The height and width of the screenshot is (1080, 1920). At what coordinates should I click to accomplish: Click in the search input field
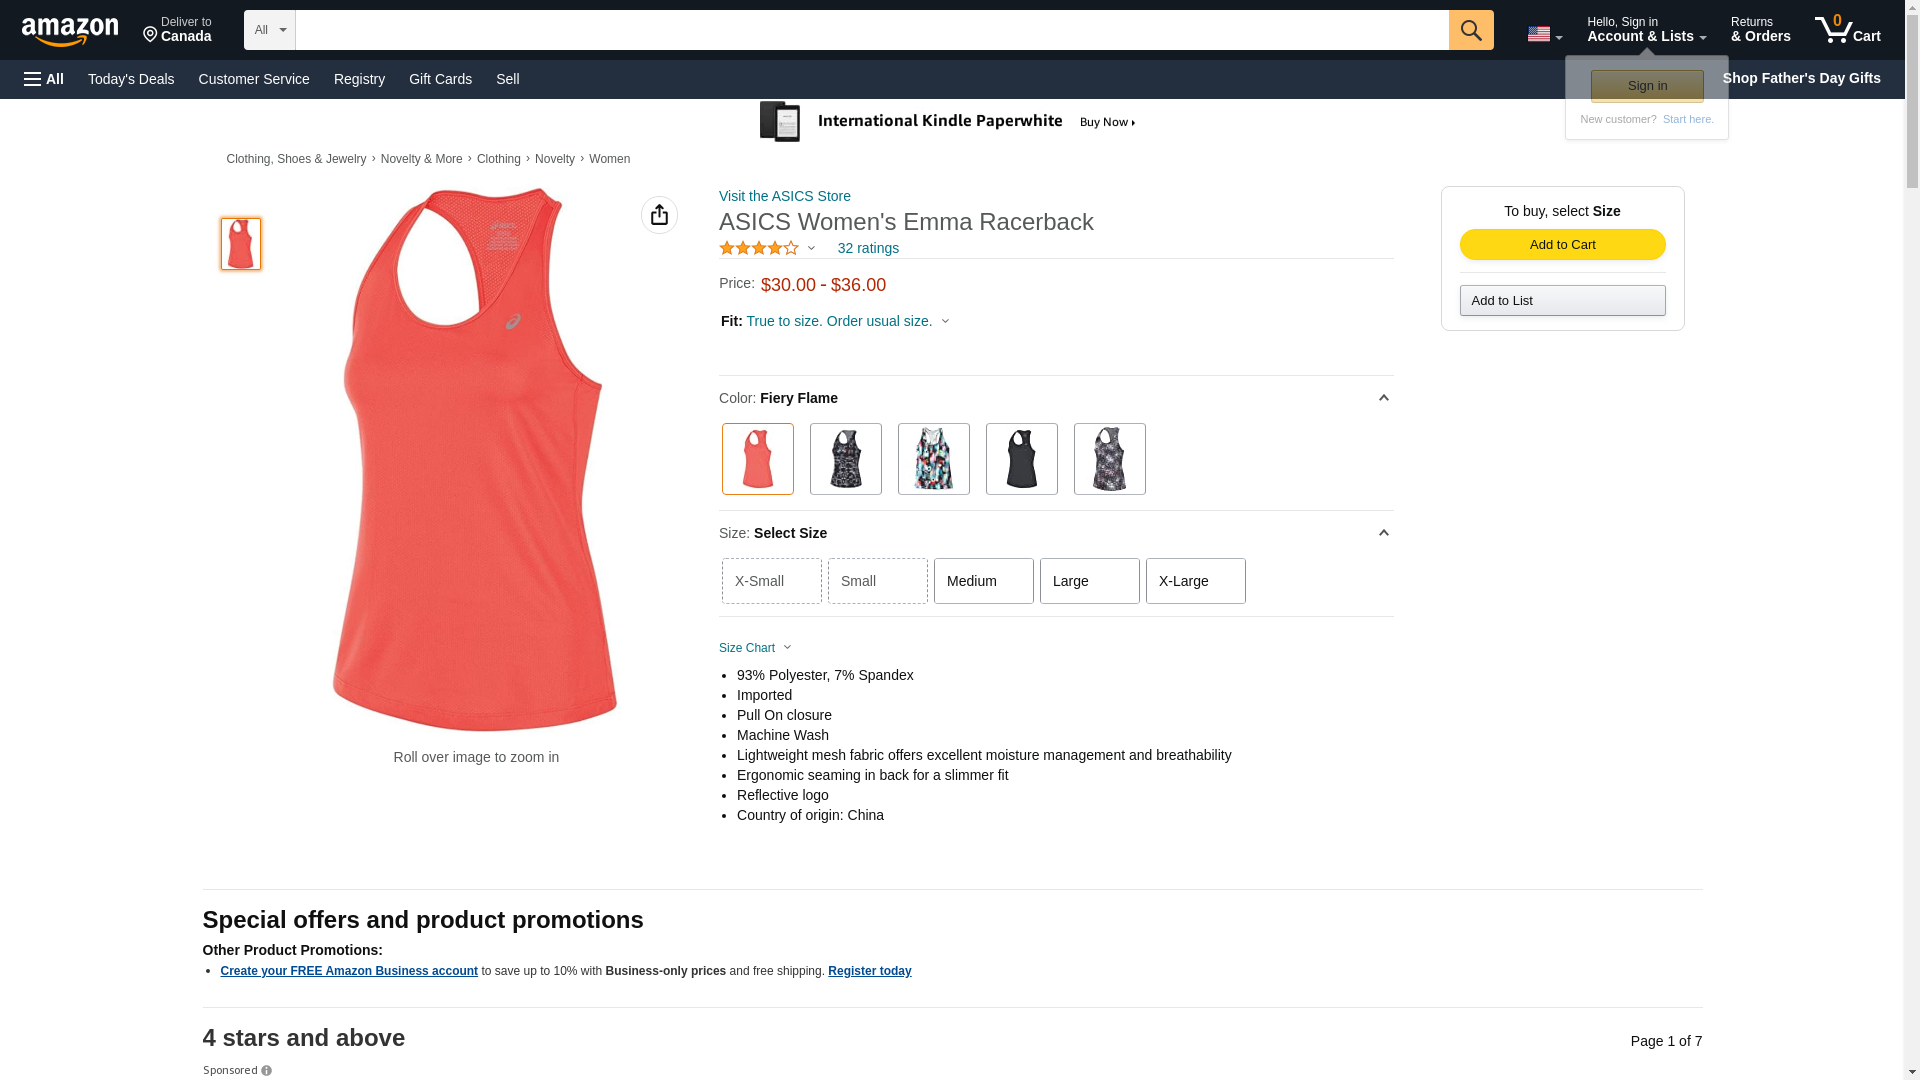point(871,30)
